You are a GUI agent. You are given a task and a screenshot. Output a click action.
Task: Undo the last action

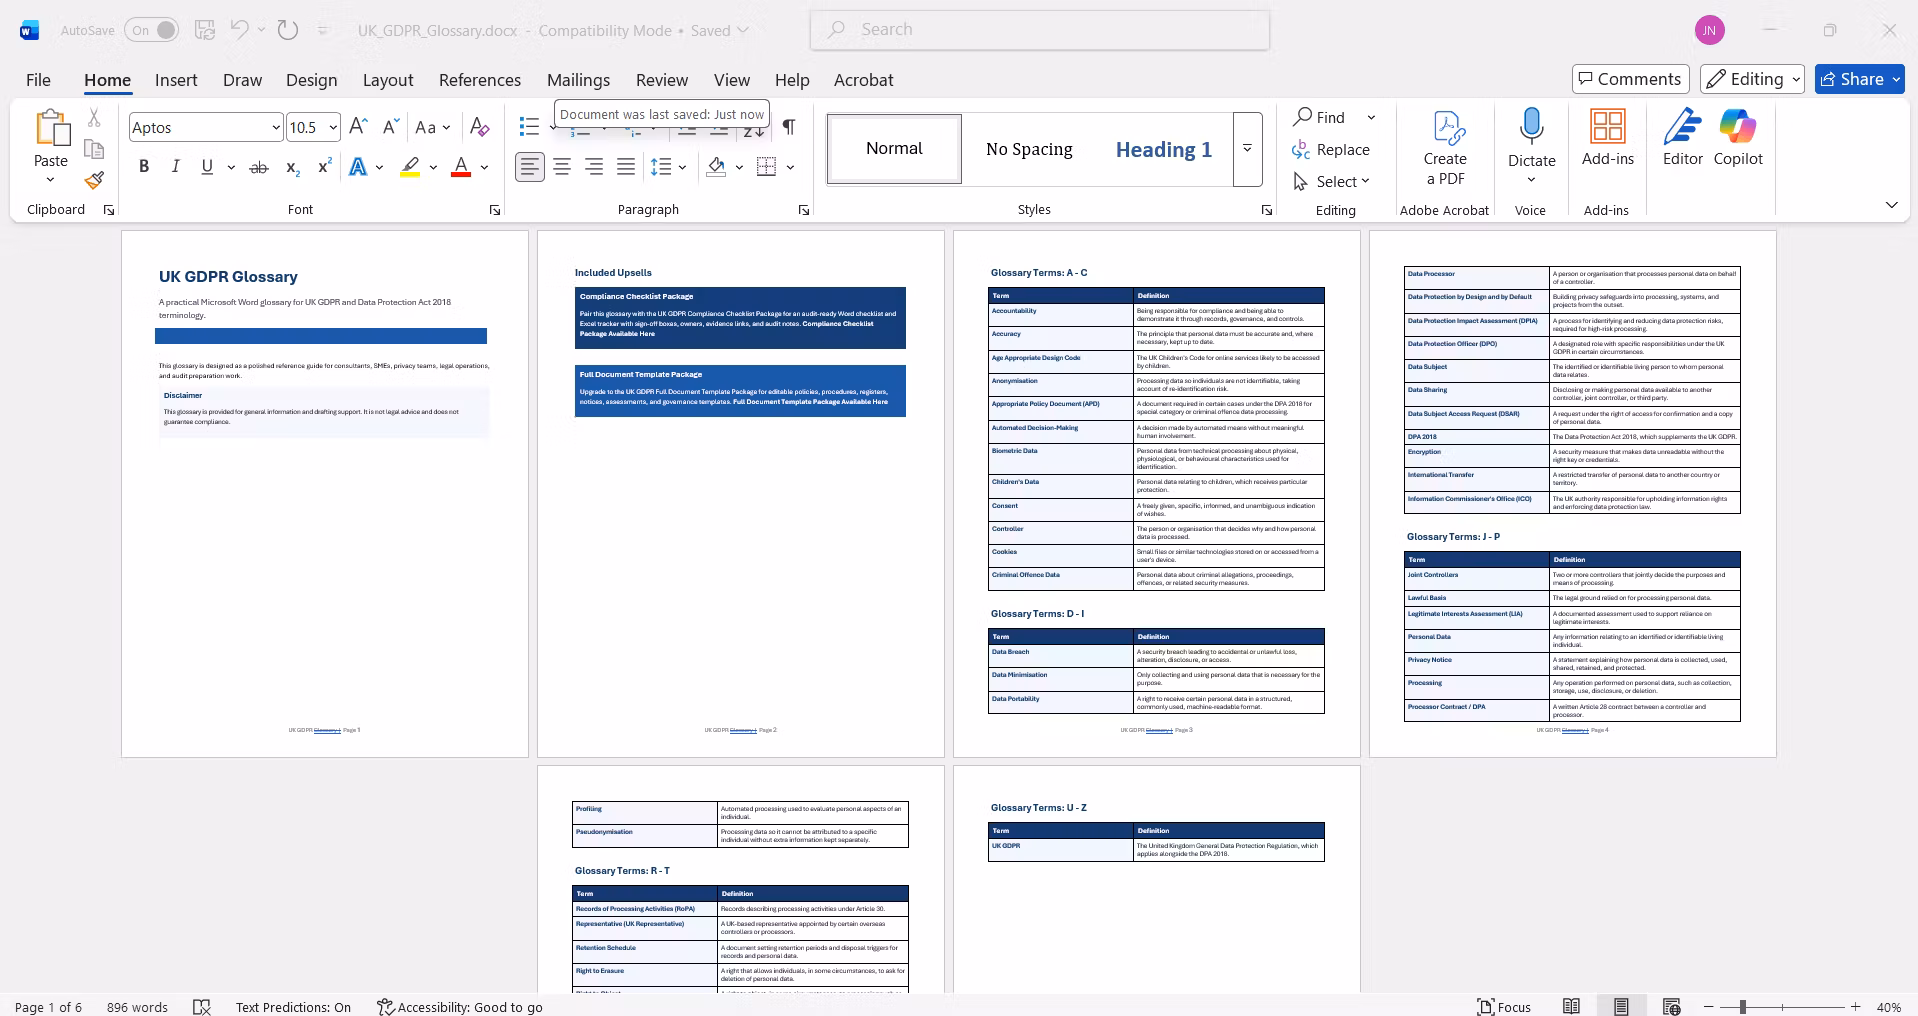(239, 30)
